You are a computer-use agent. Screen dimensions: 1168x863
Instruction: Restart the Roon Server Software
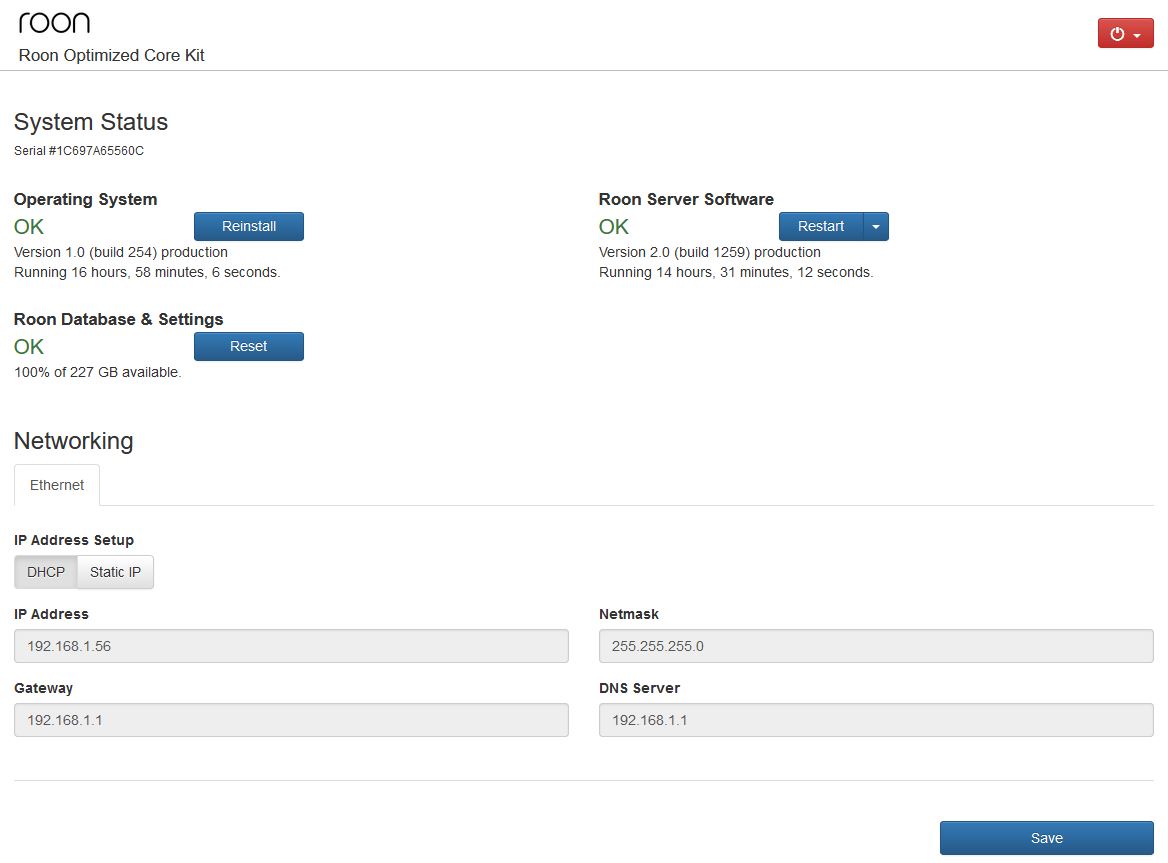click(x=820, y=226)
